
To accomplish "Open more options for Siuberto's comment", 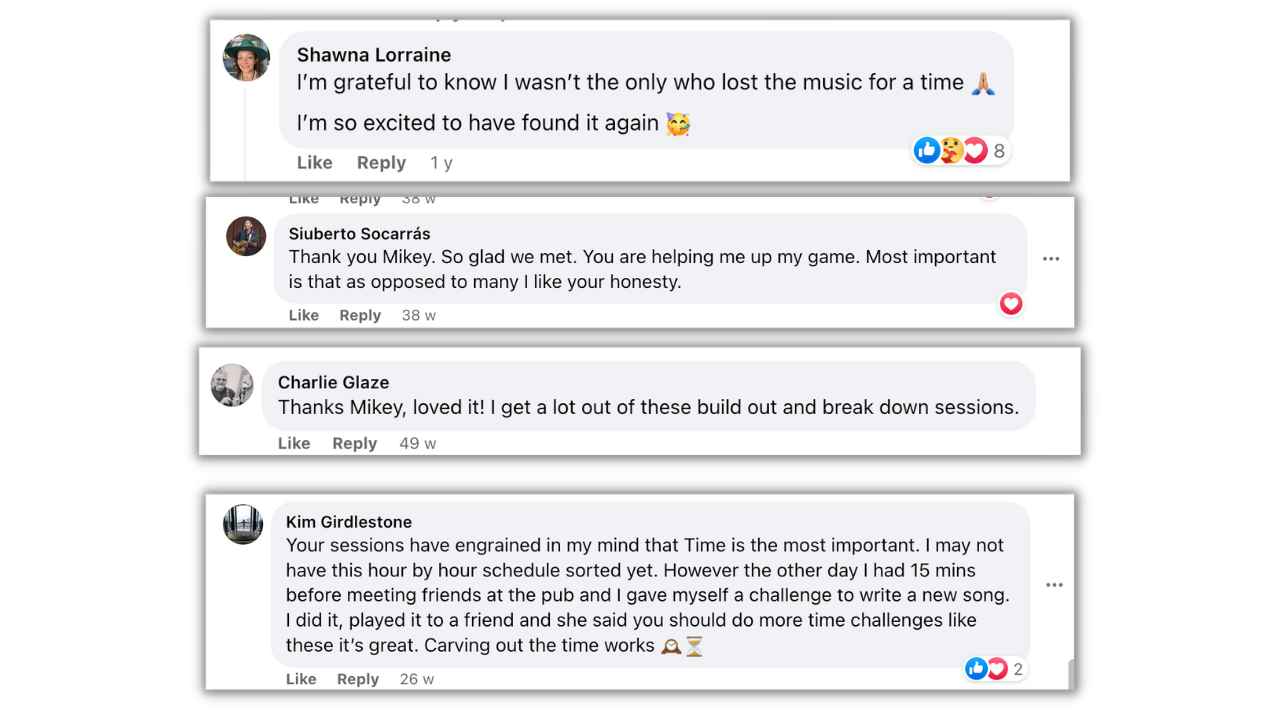I will coord(1051,259).
